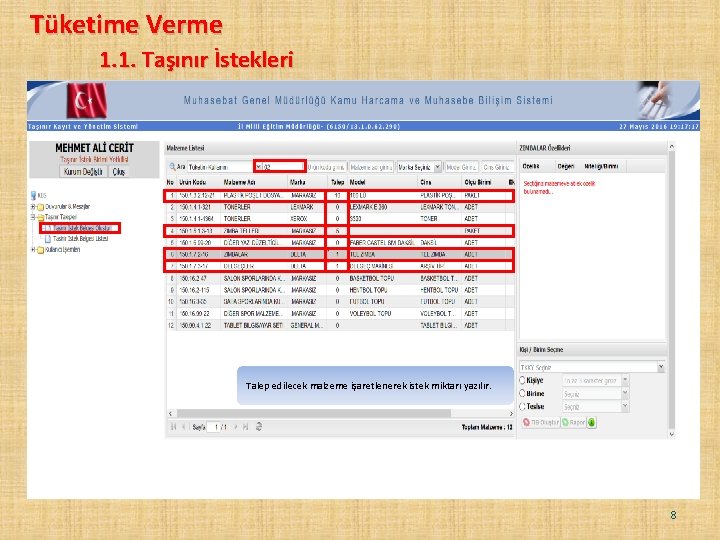Click the KBS root node icon

point(34,196)
